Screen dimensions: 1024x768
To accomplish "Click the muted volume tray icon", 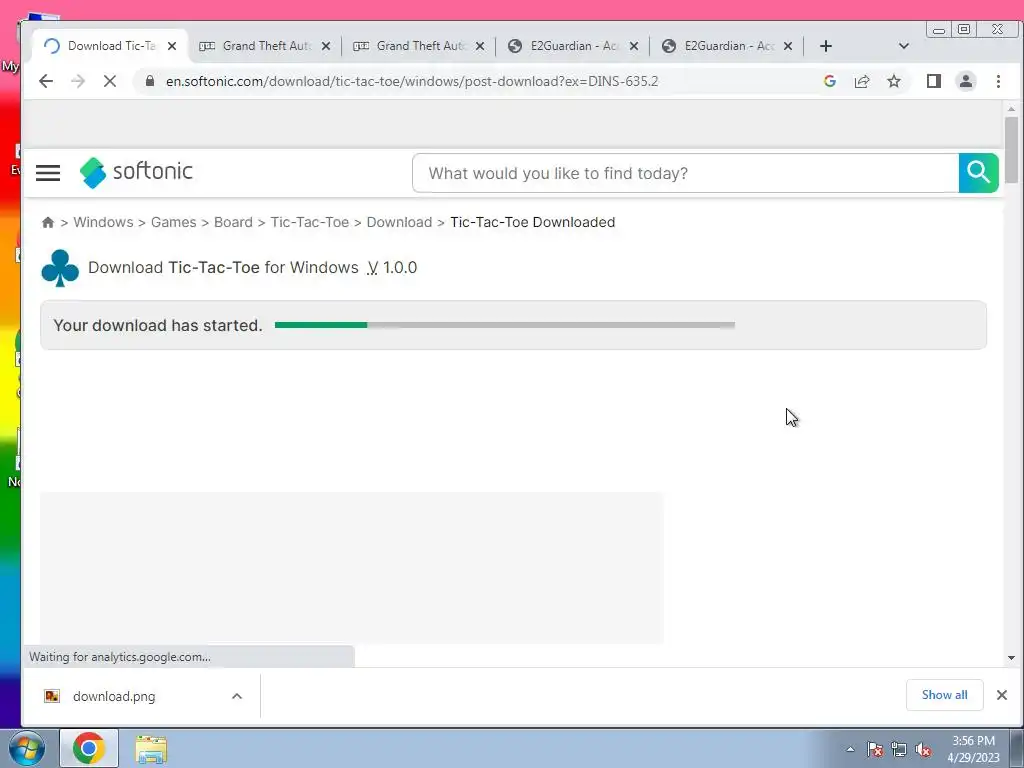I will coord(923,750).
